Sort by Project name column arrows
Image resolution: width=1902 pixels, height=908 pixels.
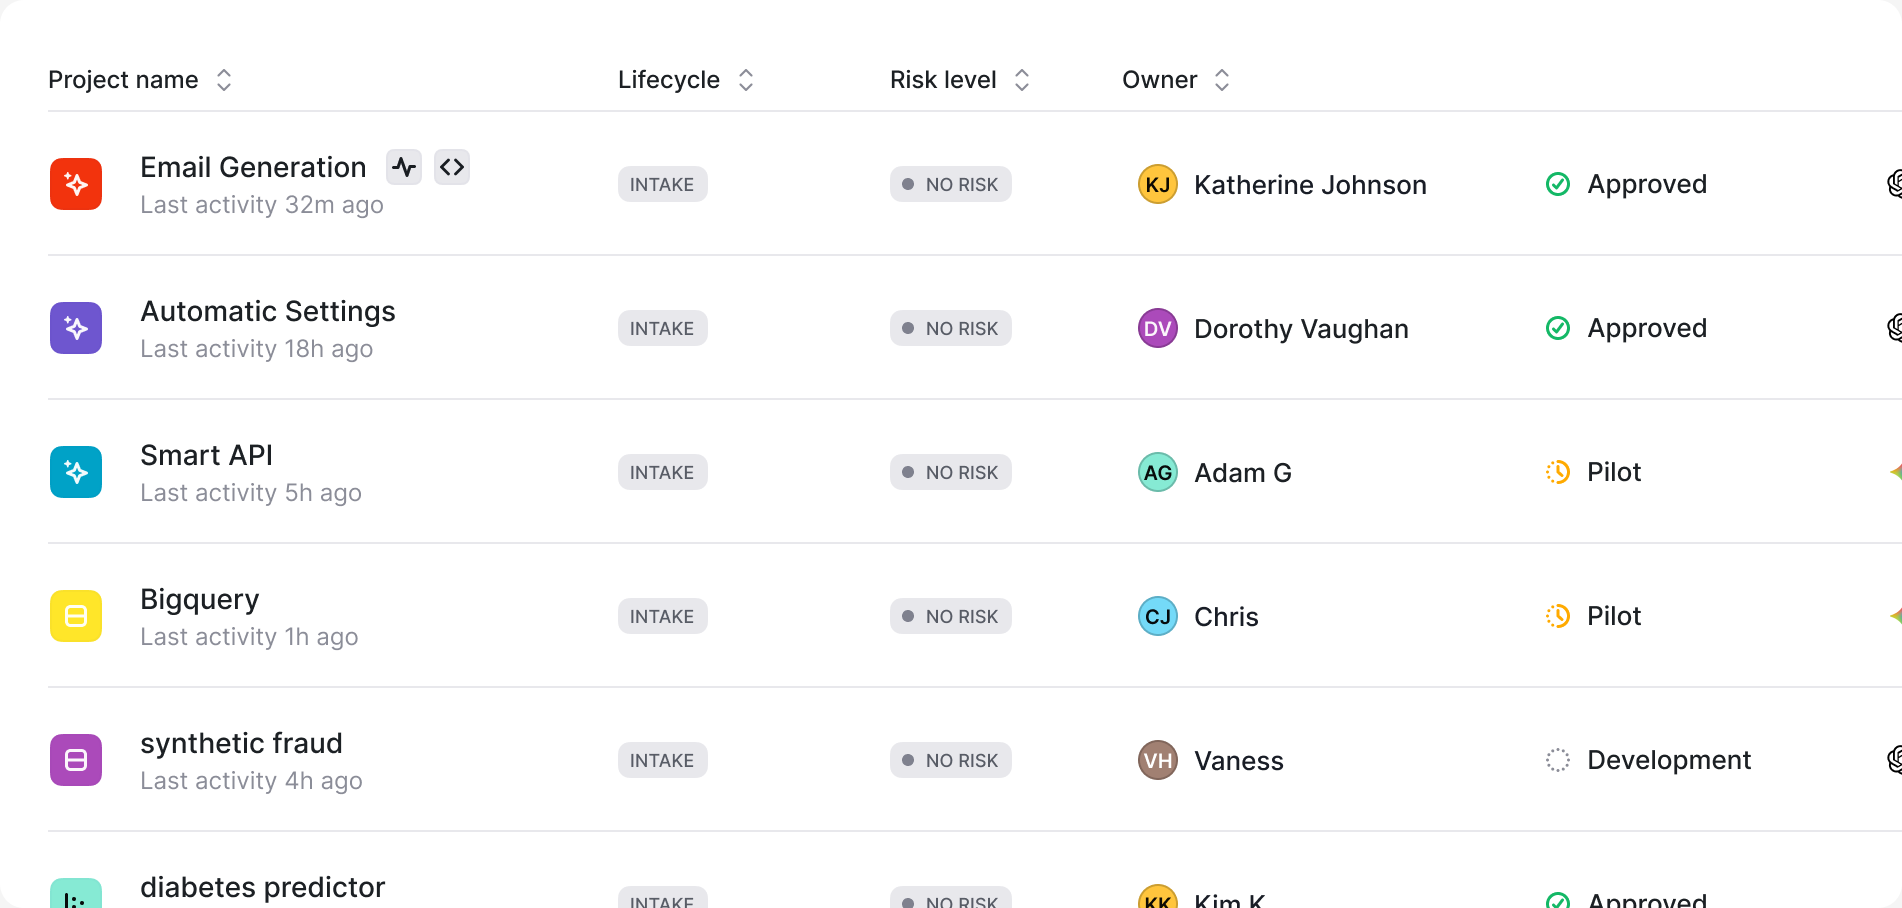coord(224,80)
